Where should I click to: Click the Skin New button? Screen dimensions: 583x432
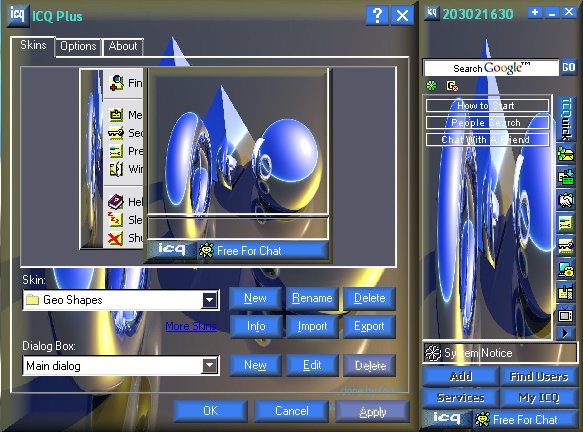click(255, 298)
